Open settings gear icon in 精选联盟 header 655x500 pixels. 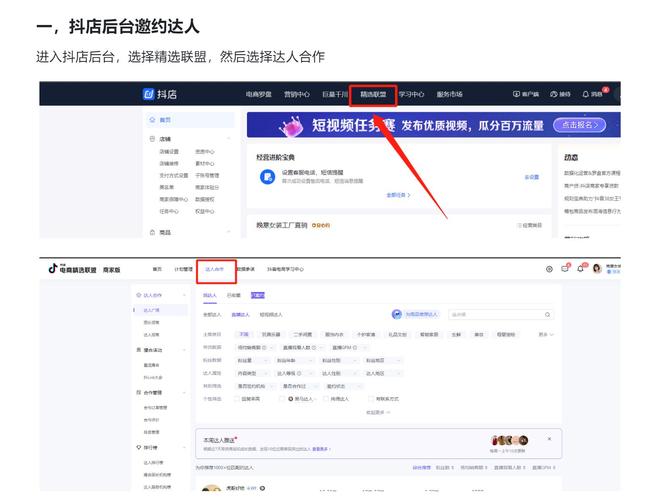(x=549, y=269)
